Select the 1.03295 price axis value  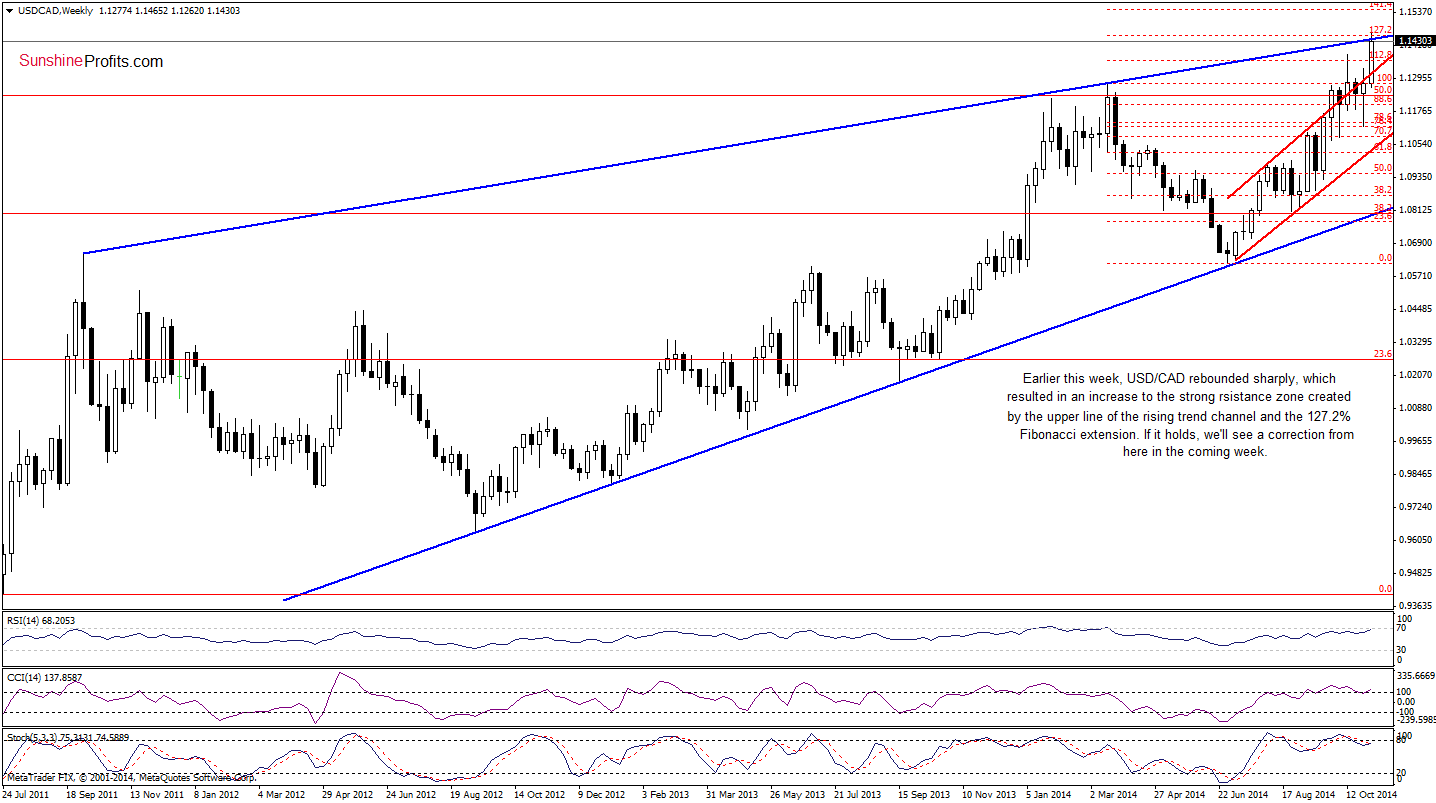[x=1414, y=342]
